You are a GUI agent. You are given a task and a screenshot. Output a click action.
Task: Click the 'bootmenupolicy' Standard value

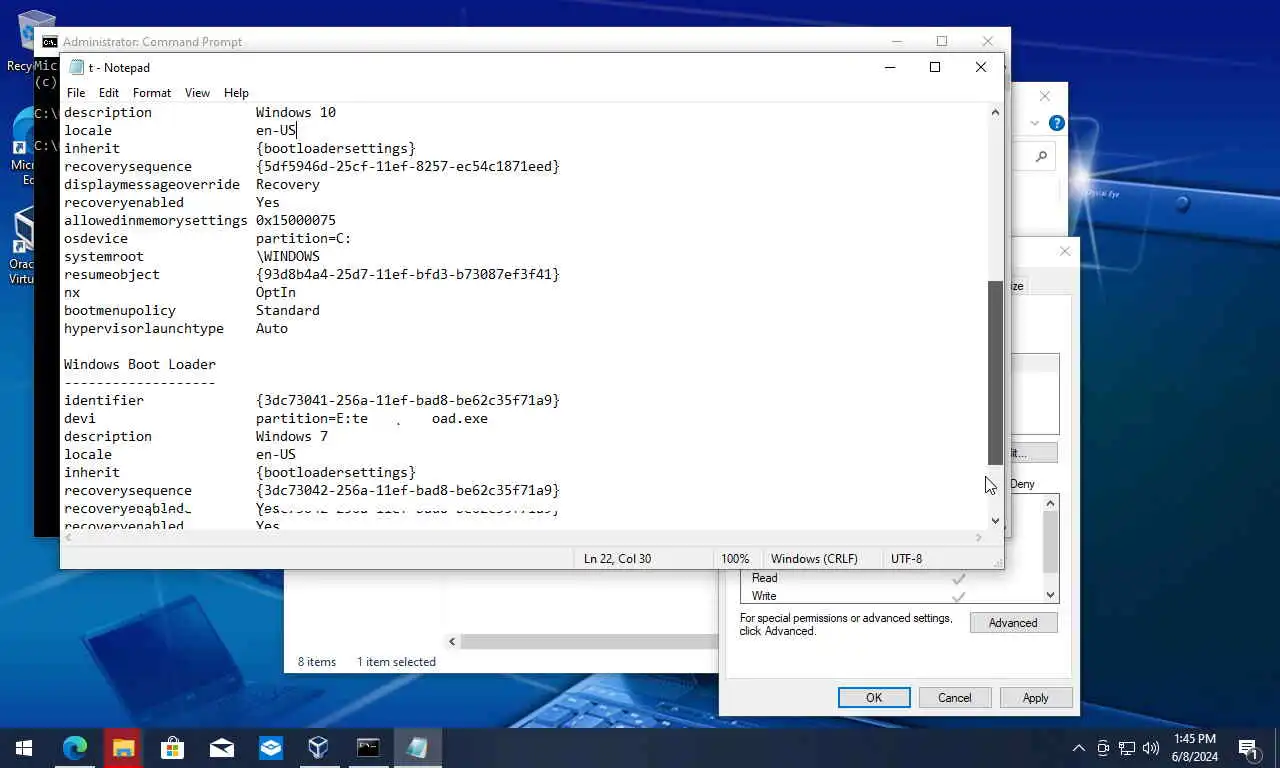pos(288,310)
